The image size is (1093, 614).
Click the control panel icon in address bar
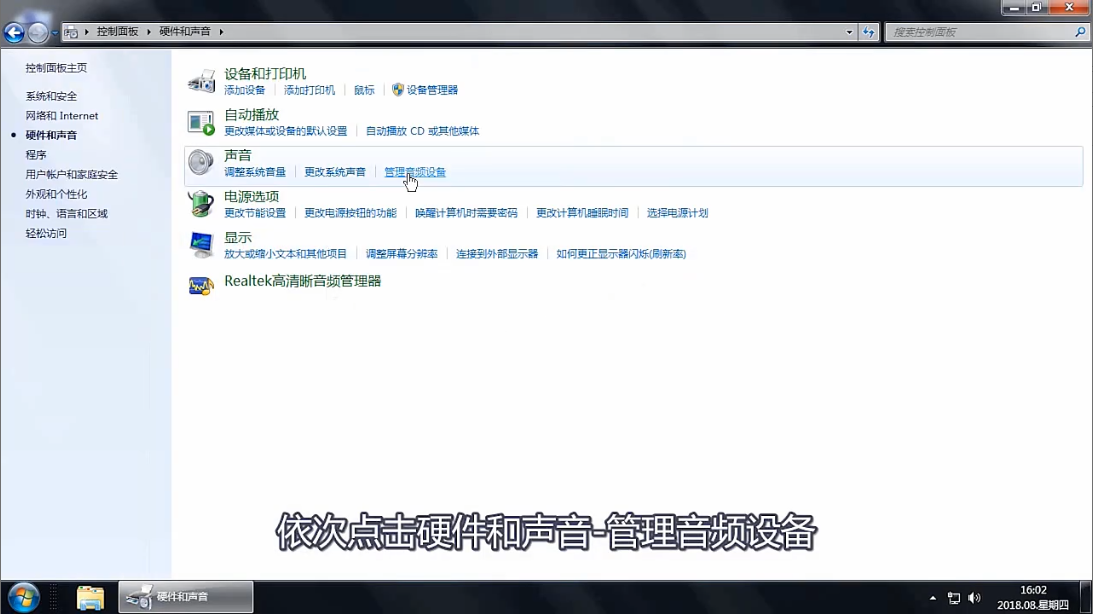coord(70,32)
